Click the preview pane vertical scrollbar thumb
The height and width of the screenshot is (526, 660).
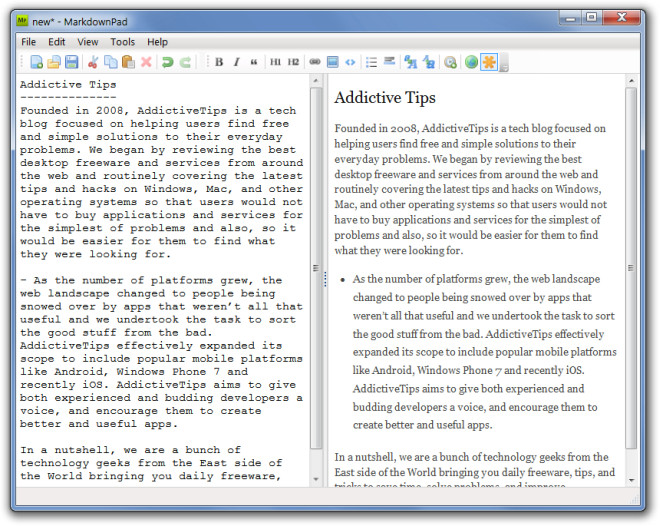(631, 268)
